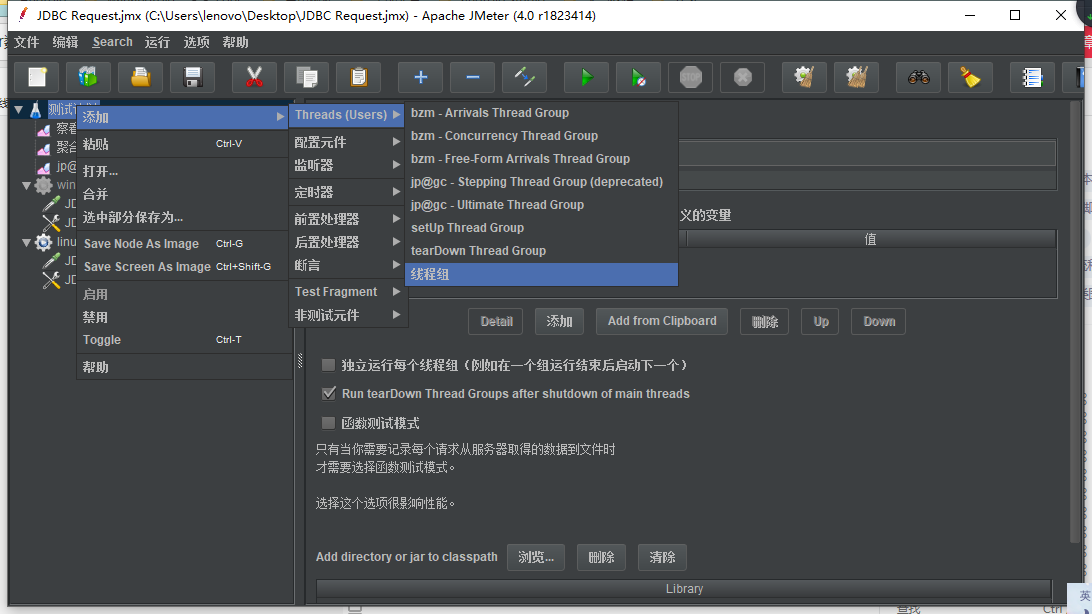Select the win thread group gear icon
The height and width of the screenshot is (614, 1092).
point(43,185)
